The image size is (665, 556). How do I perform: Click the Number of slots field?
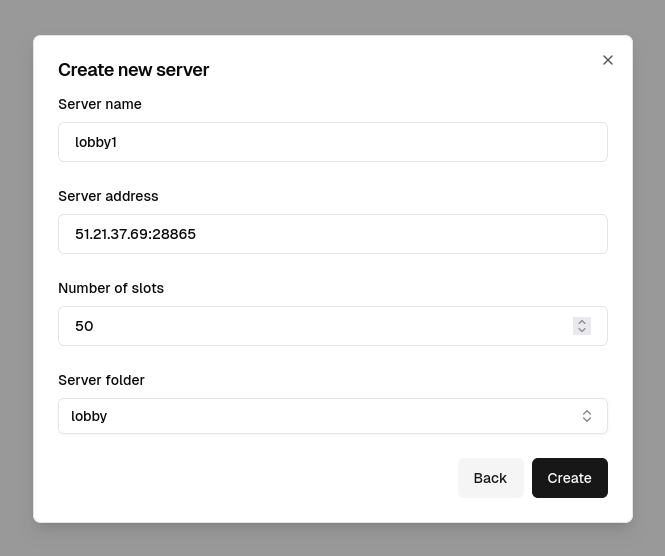pos(333,326)
